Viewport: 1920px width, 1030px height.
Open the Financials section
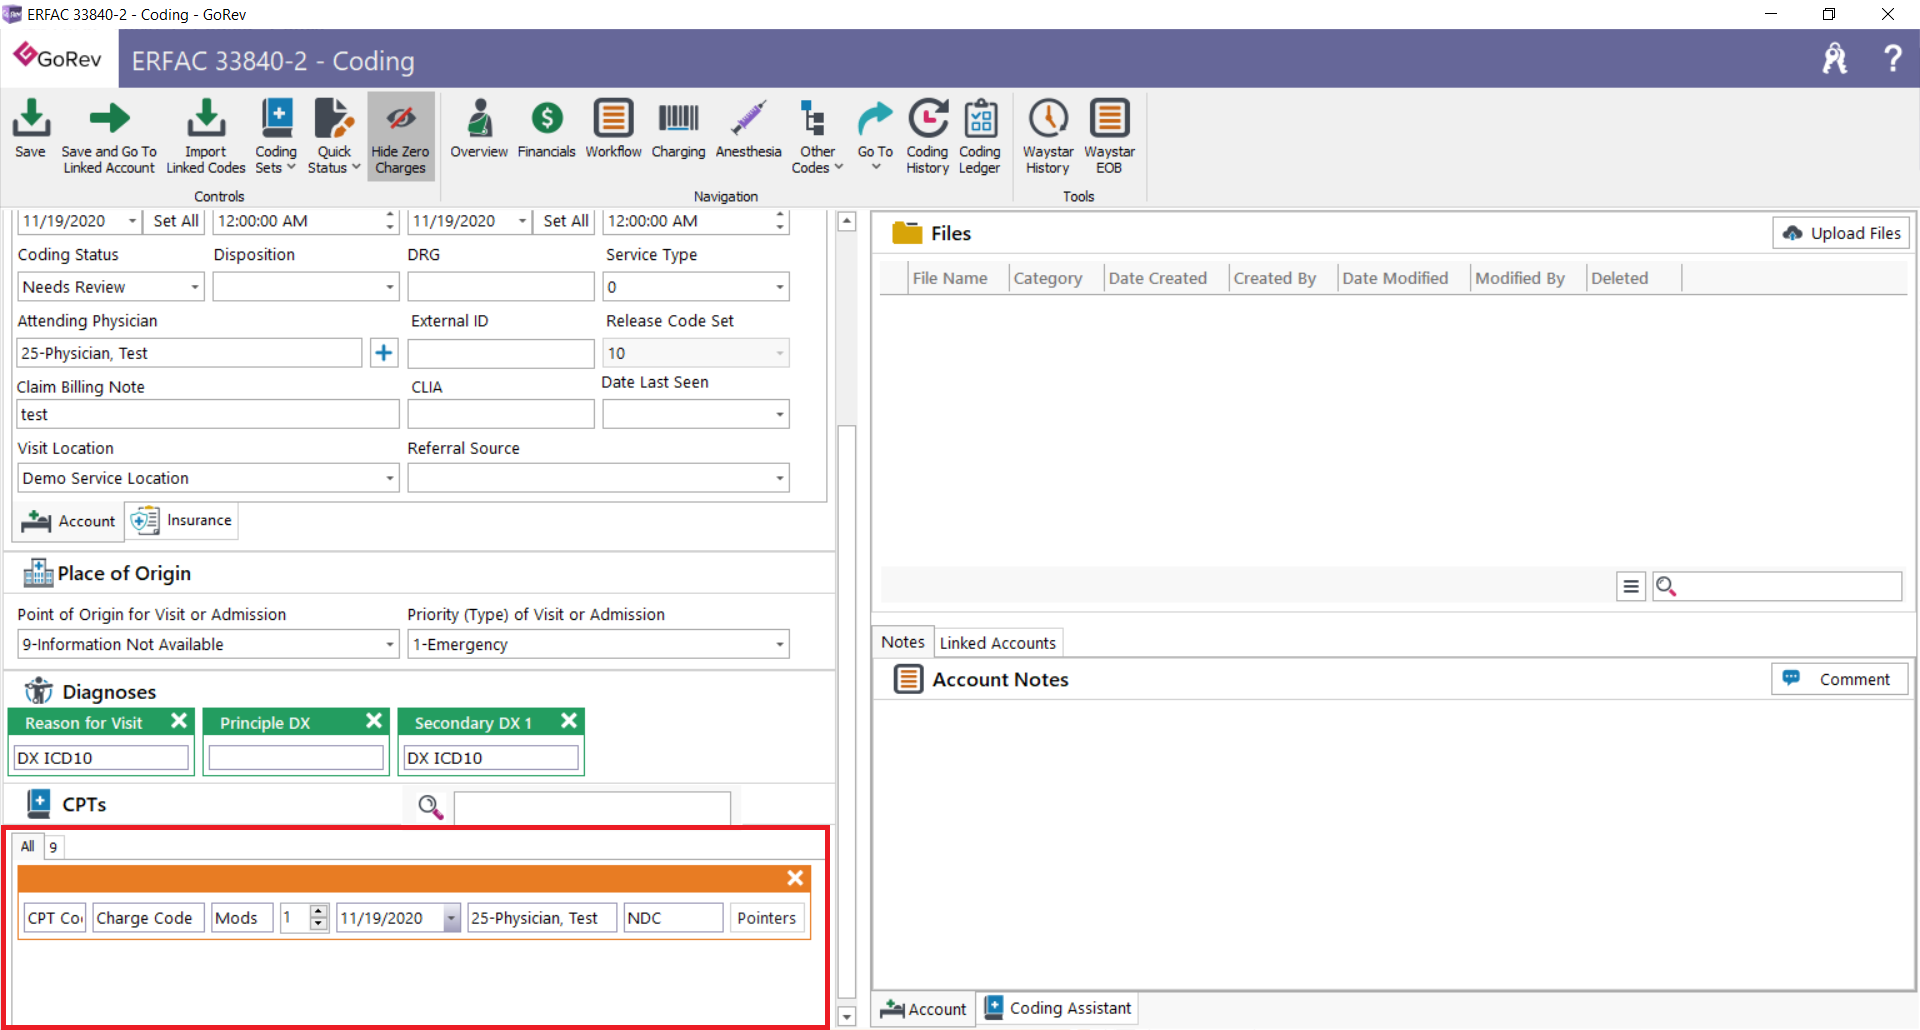coord(546,130)
